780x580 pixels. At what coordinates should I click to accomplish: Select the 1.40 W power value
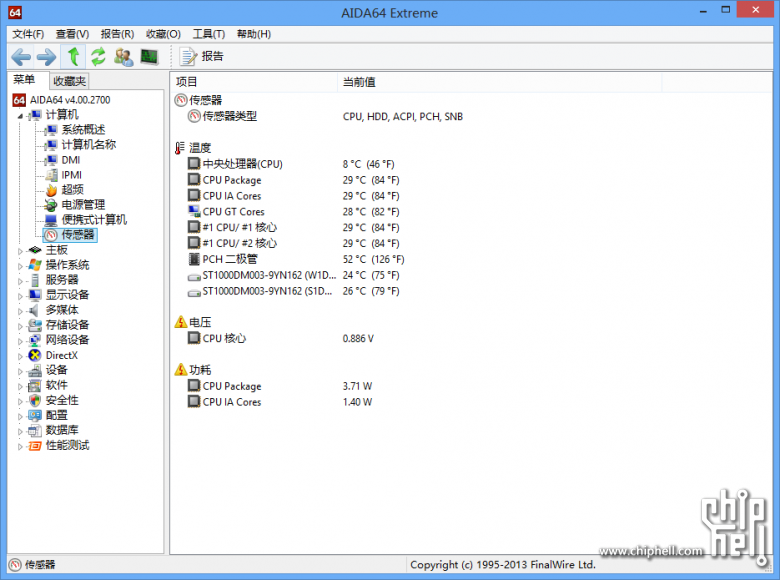click(x=357, y=402)
